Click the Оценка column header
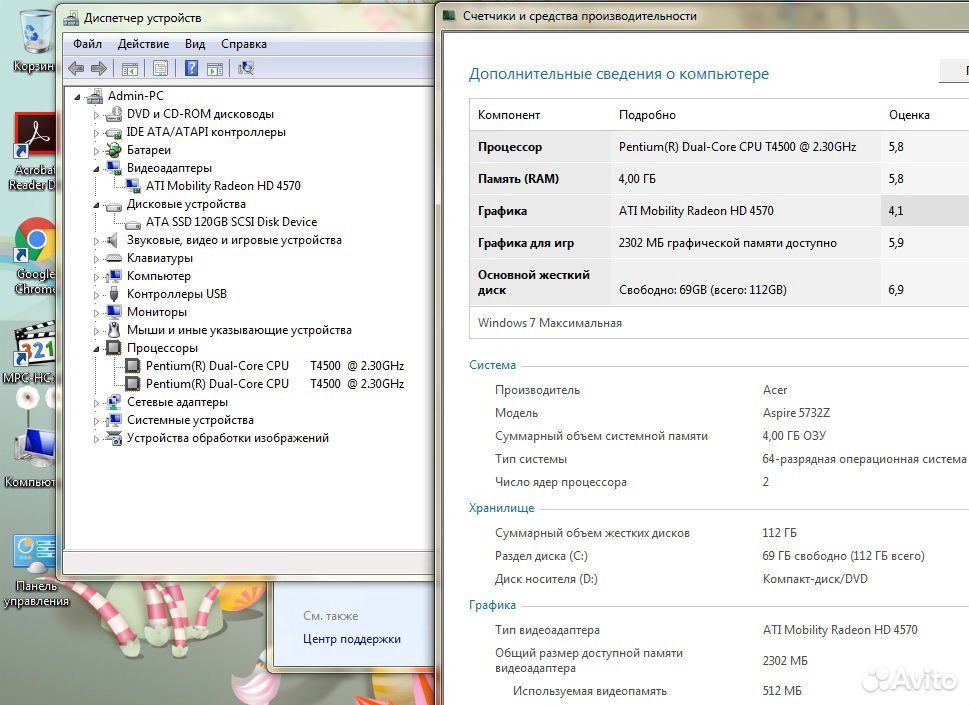Screen dimensions: 969x705 [909, 115]
